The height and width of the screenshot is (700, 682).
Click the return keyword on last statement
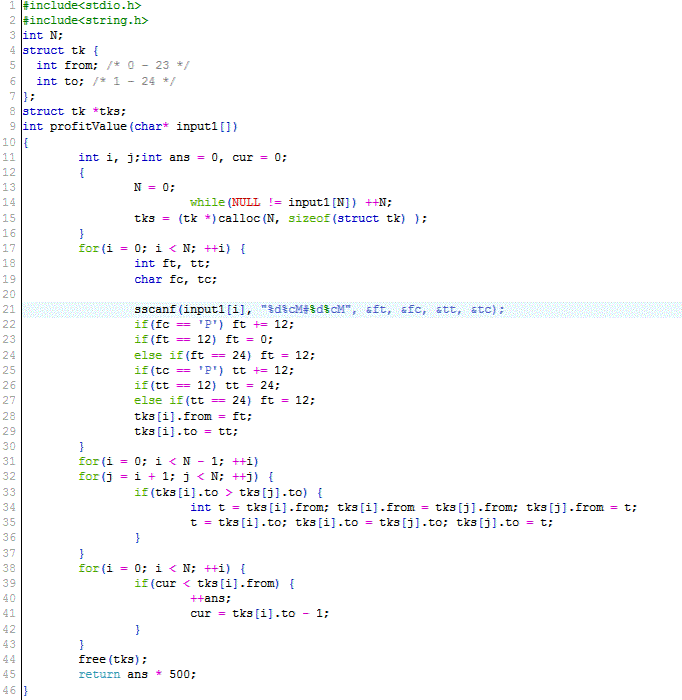[x=99, y=674]
